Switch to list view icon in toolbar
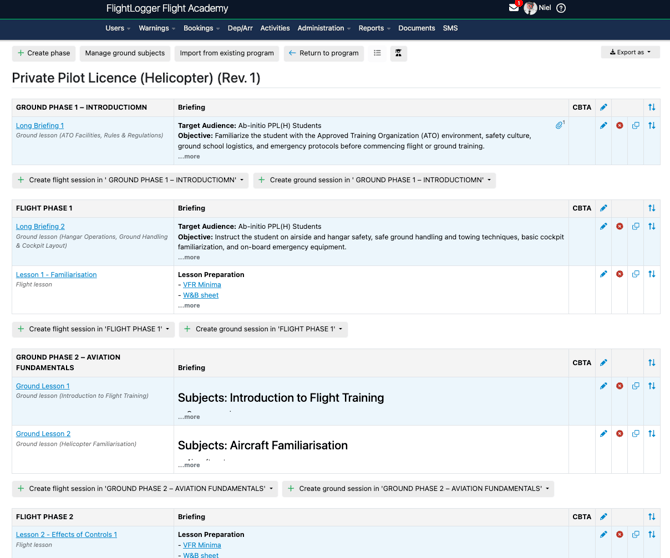This screenshot has width=670, height=558. click(377, 53)
